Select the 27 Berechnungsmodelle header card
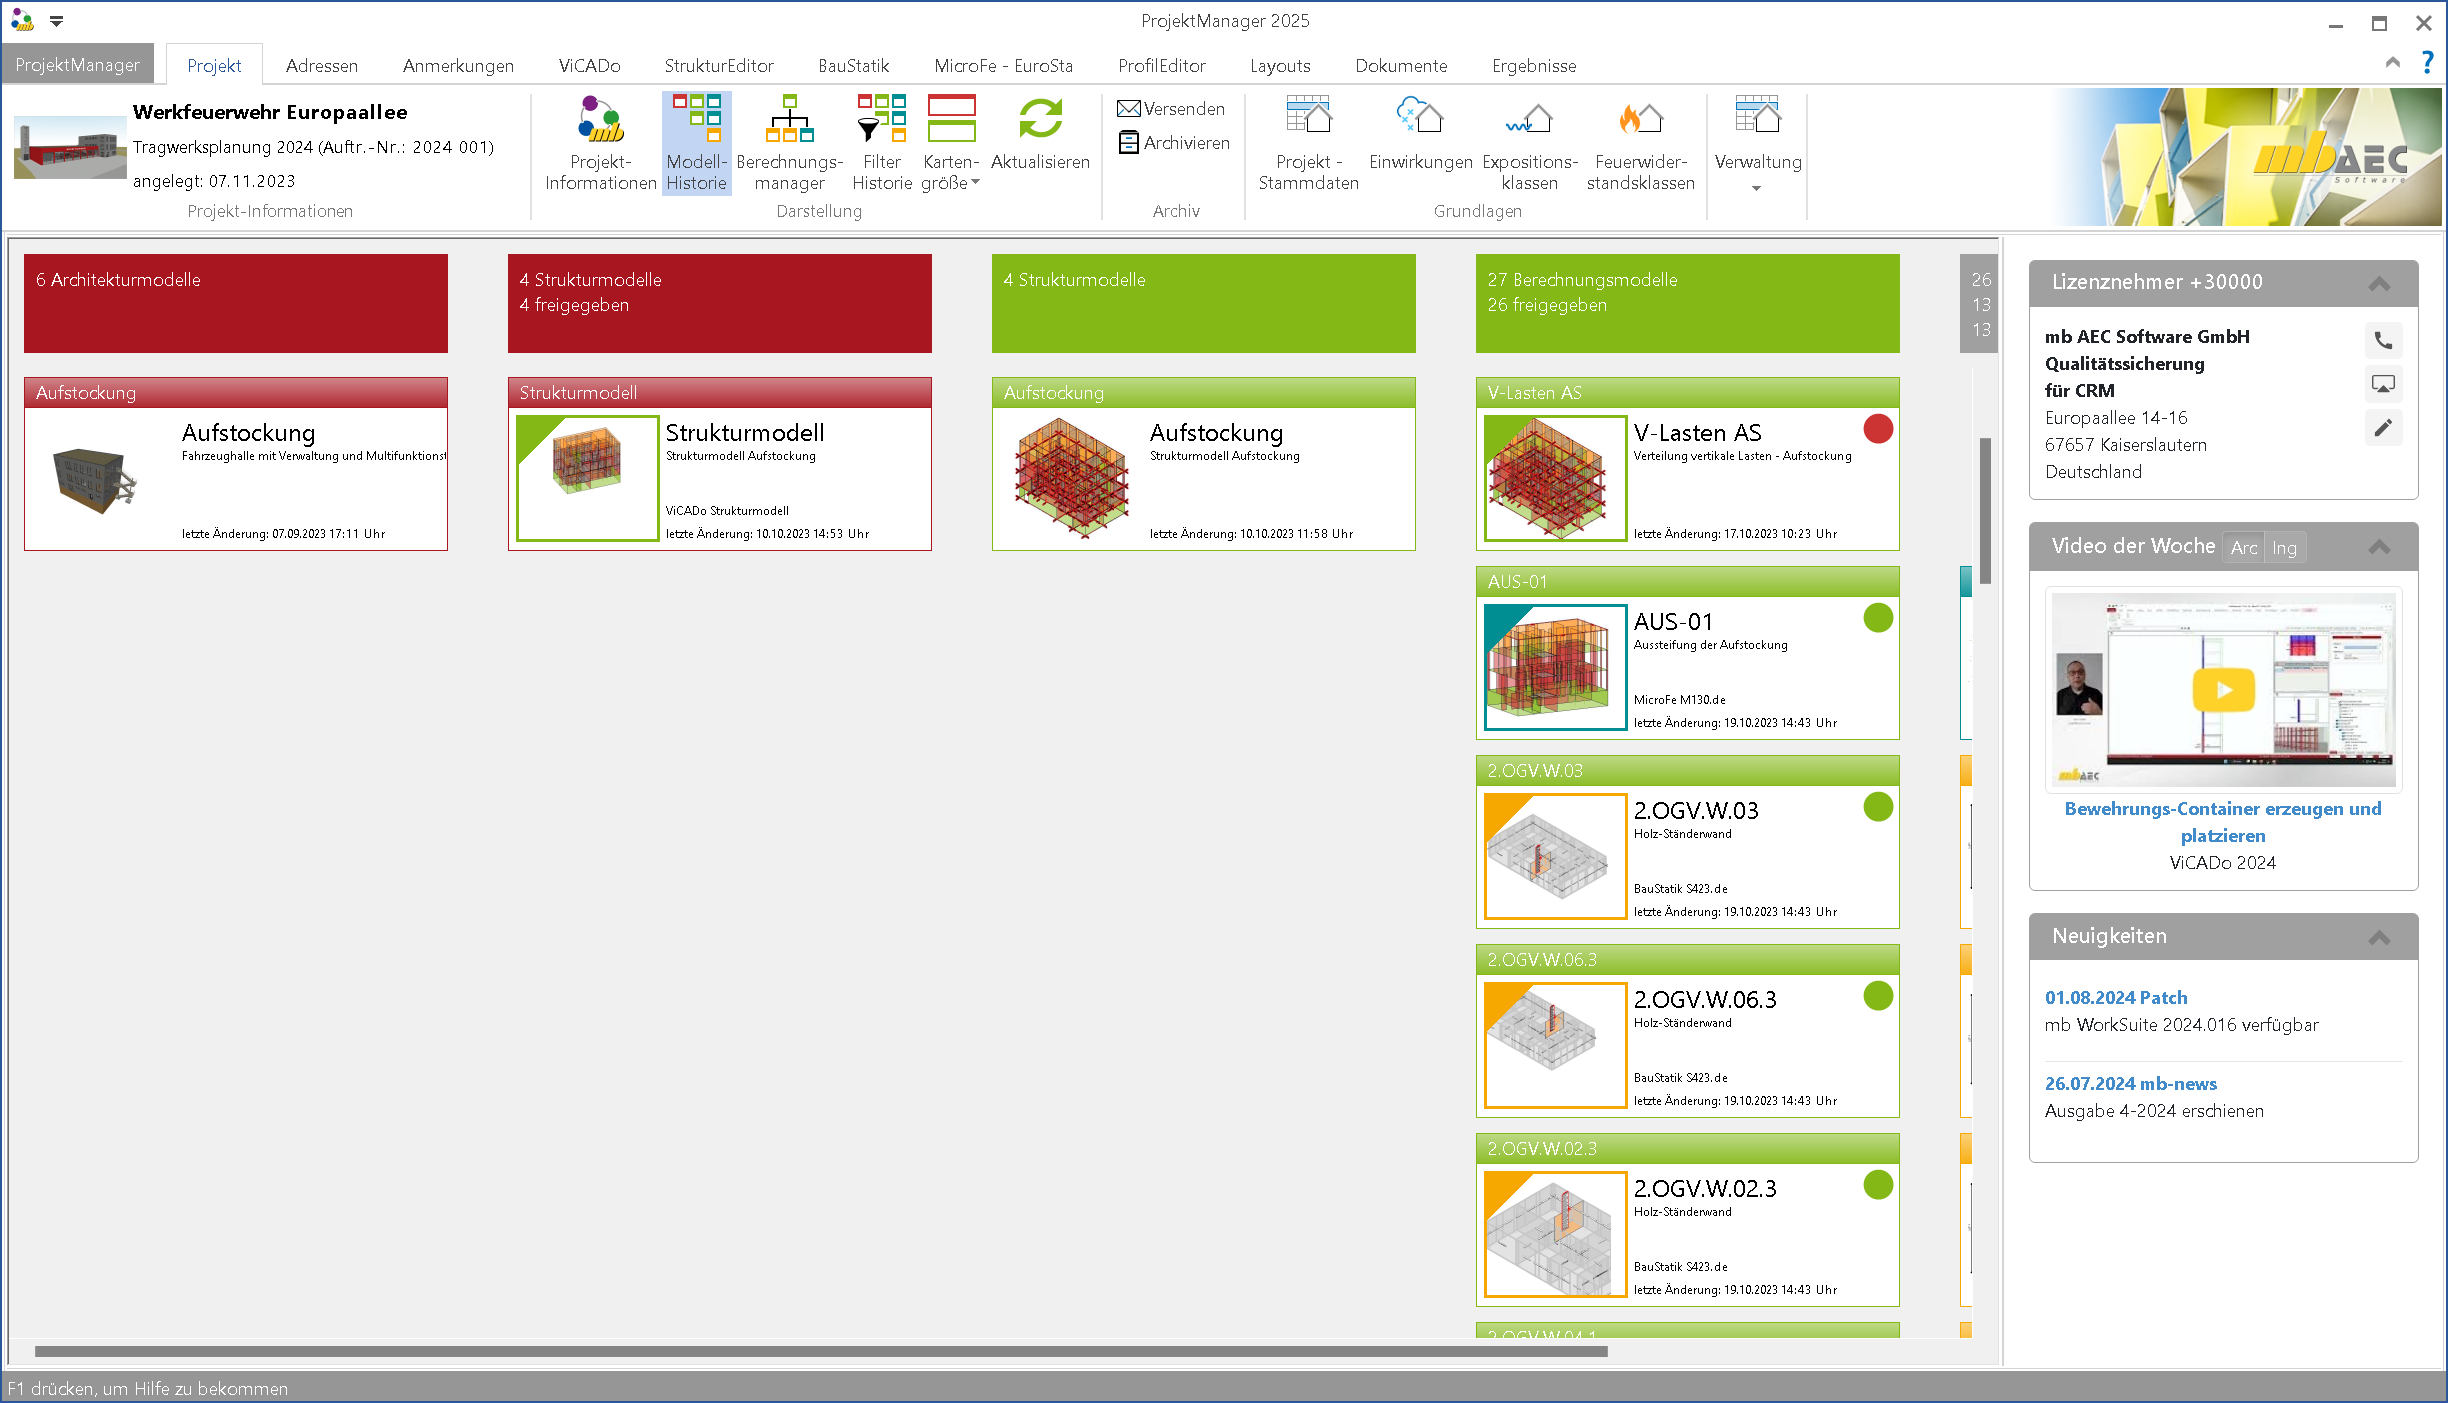This screenshot has width=2448, height=1403. [x=1688, y=303]
